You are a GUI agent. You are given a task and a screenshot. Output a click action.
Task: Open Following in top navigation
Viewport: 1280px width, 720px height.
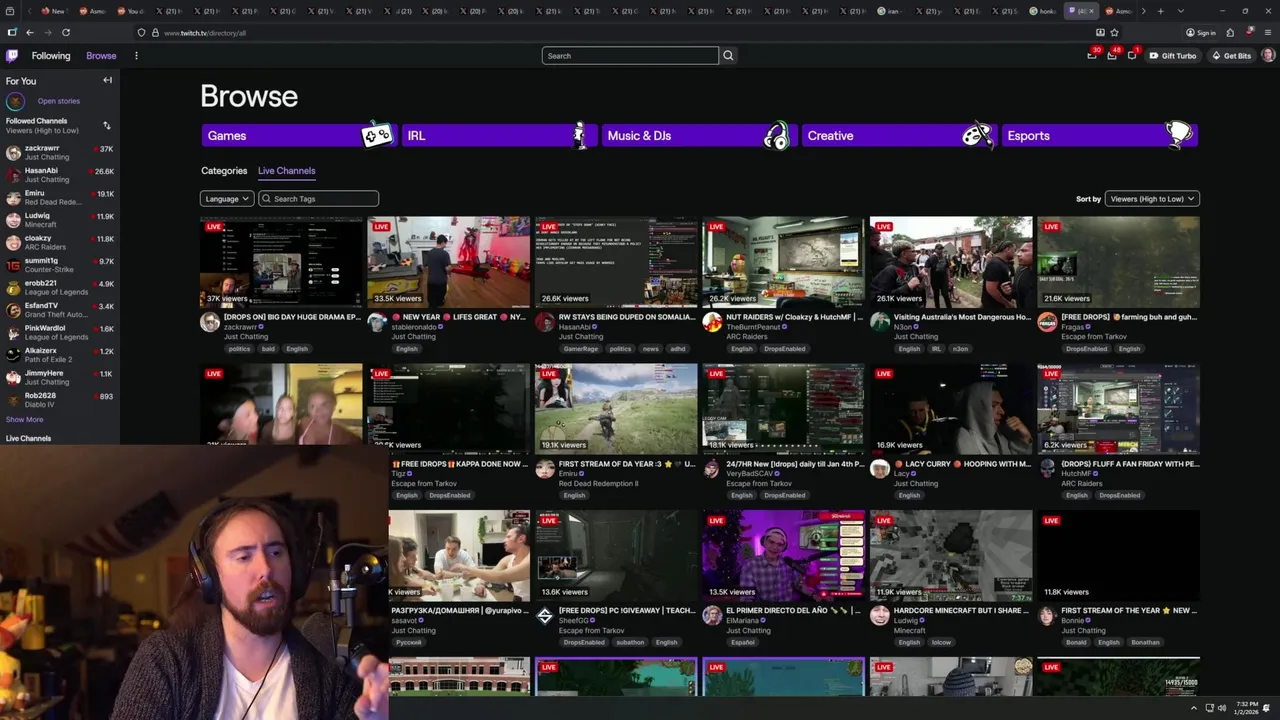pos(51,56)
